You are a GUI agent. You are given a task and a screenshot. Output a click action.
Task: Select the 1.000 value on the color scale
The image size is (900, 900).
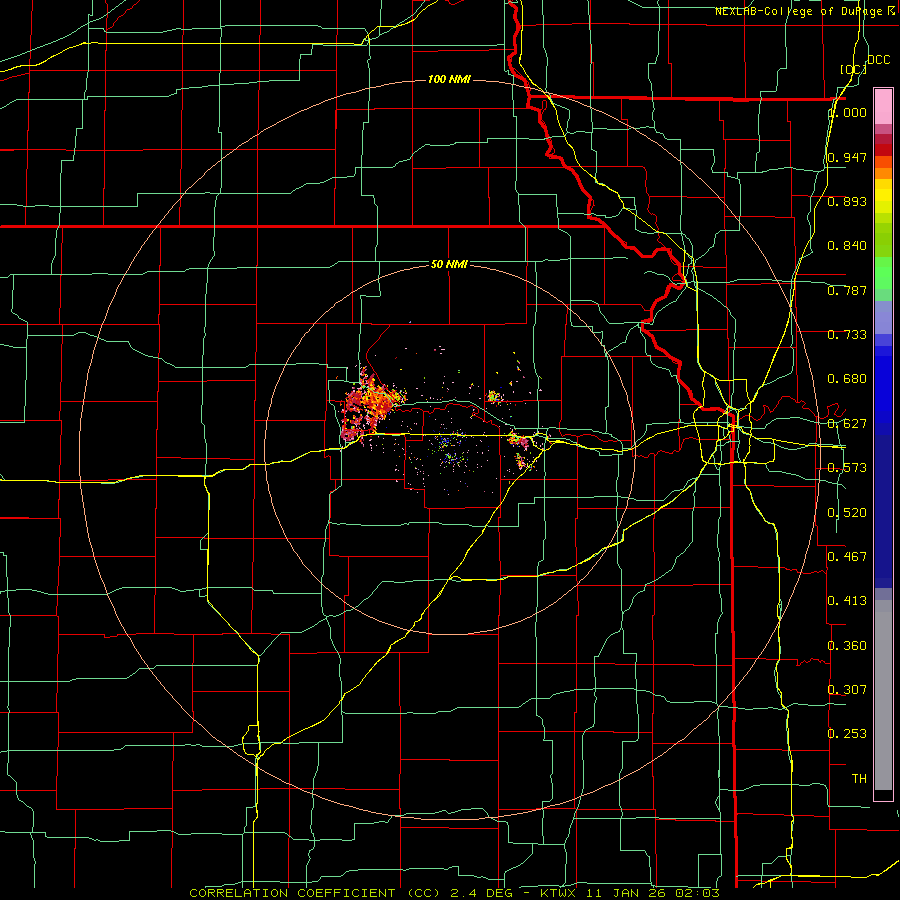[x=848, y=112]
